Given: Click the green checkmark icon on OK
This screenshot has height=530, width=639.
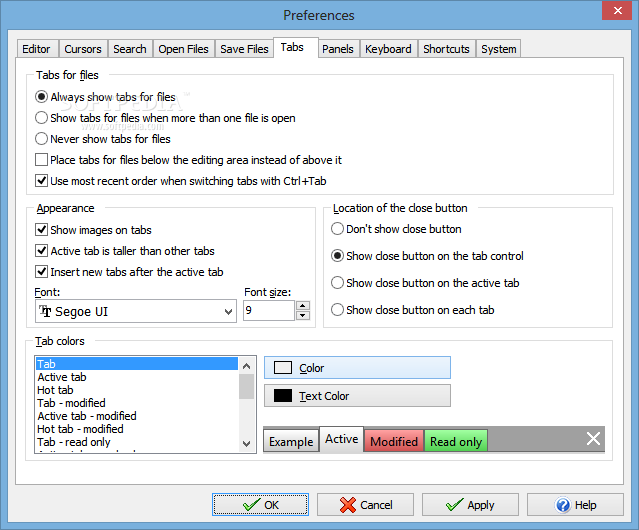Looking at the screenshot, I should (x=251, y=505).
